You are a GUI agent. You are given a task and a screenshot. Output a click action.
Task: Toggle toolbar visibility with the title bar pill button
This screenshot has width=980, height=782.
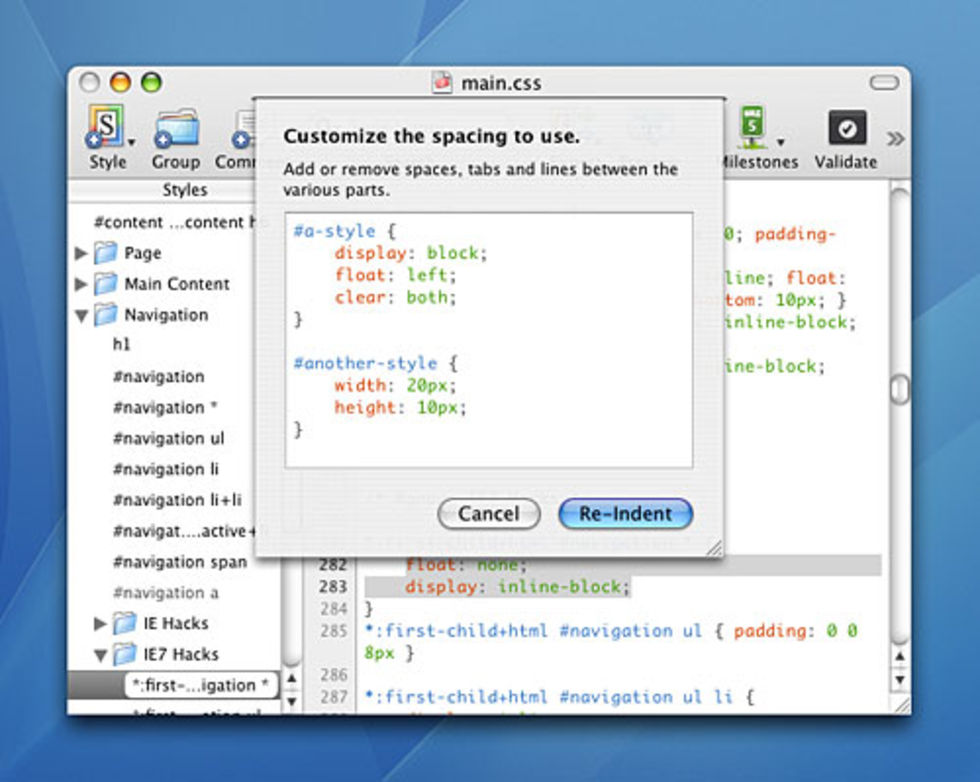click(x=884, y=83)
